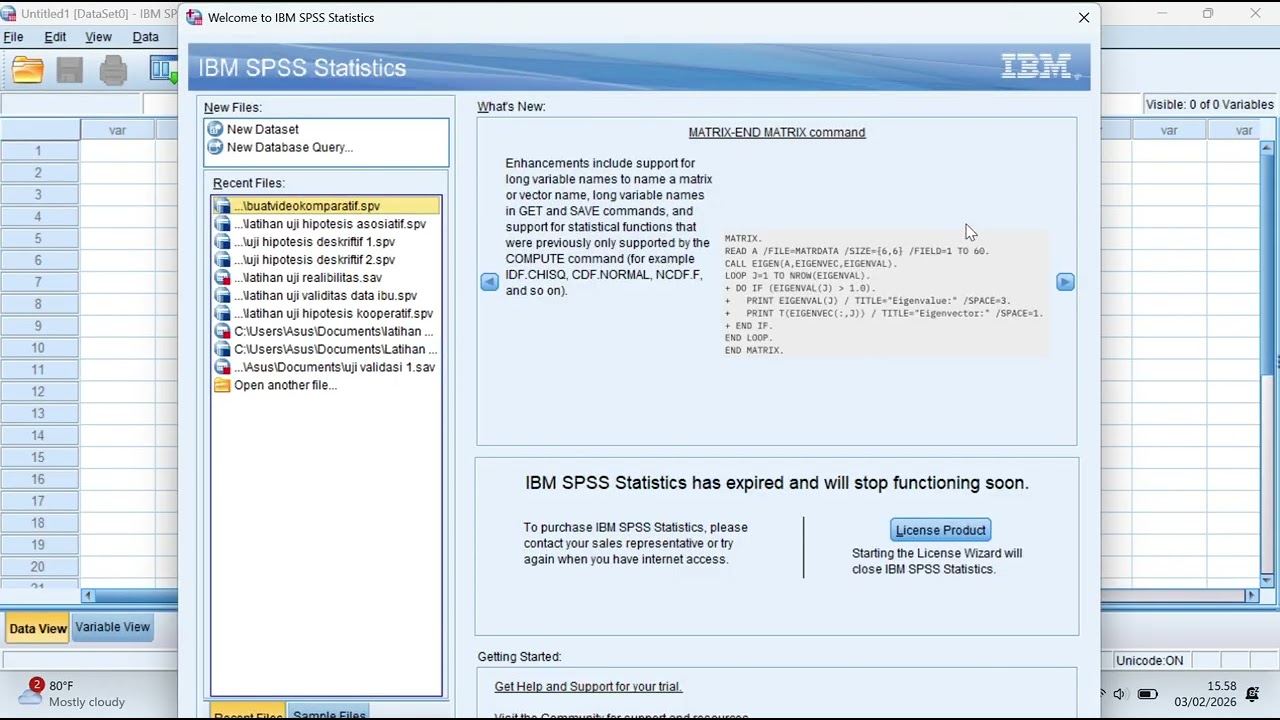Switch to the Variable View tab
The width and height of the screenshot is (1280, 720).
tap(112, 627)
